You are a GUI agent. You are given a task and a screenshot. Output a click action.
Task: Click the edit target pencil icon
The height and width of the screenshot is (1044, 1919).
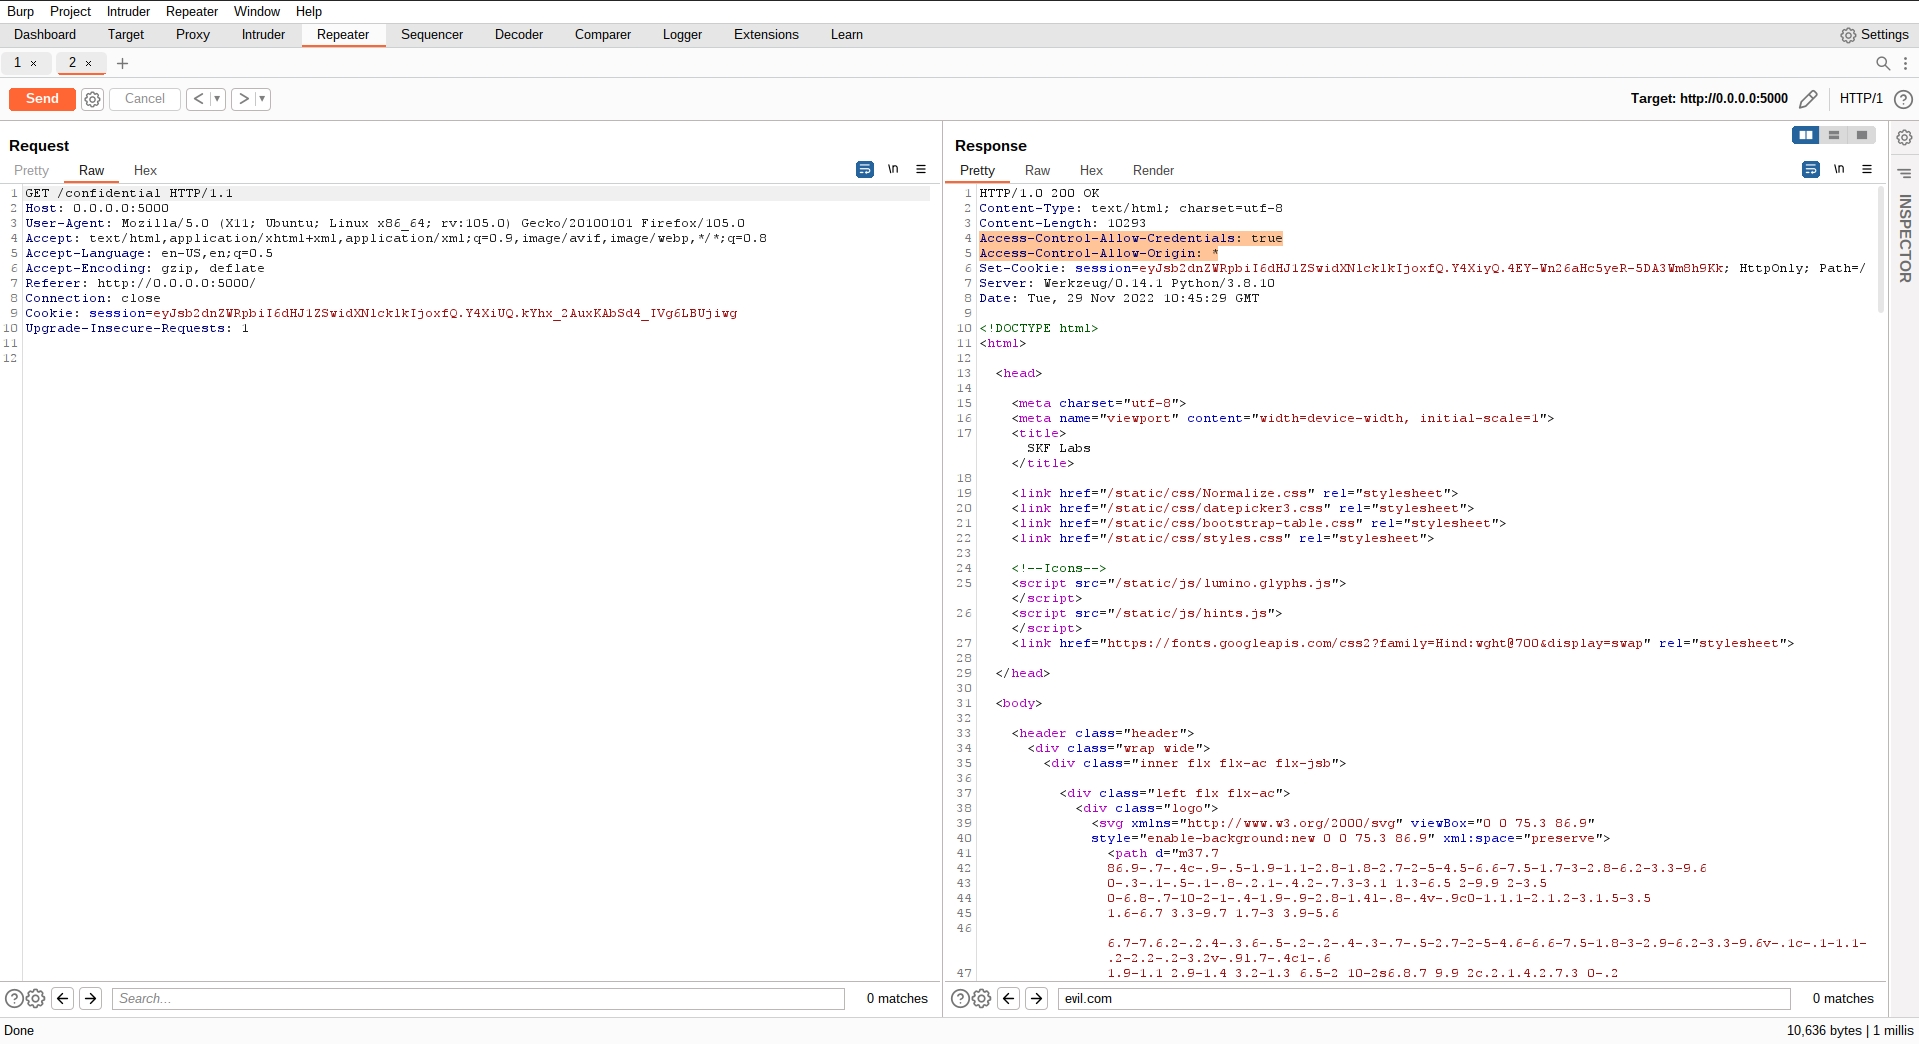click(1808, 99)
